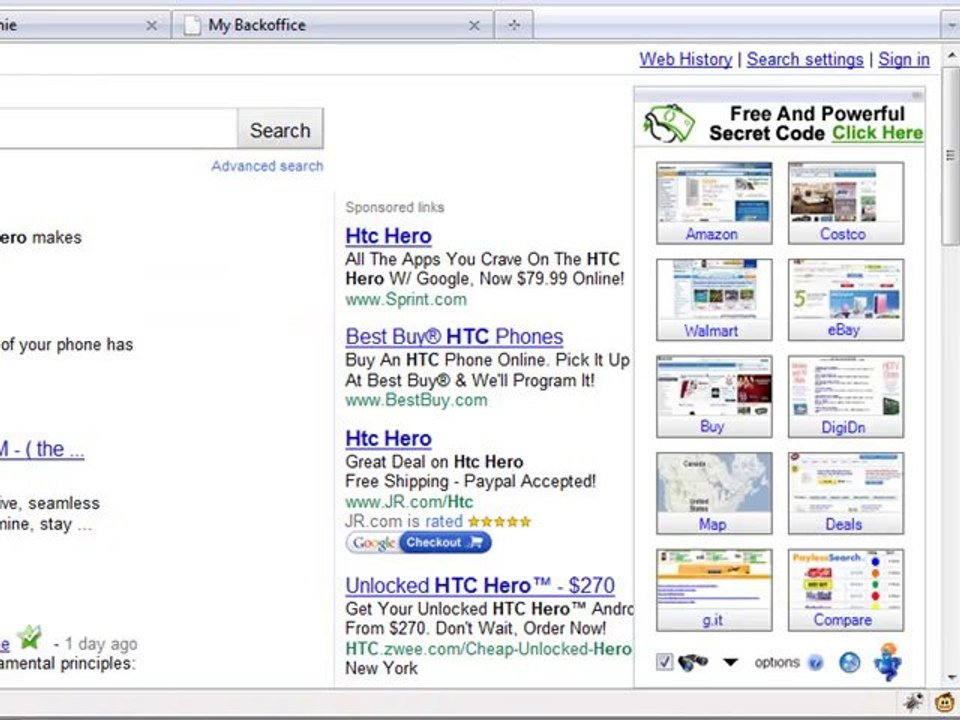The image size is (960, 720).
Task: Toggle the checkbox beside the binoculars icon
Action: coord(664,662)
